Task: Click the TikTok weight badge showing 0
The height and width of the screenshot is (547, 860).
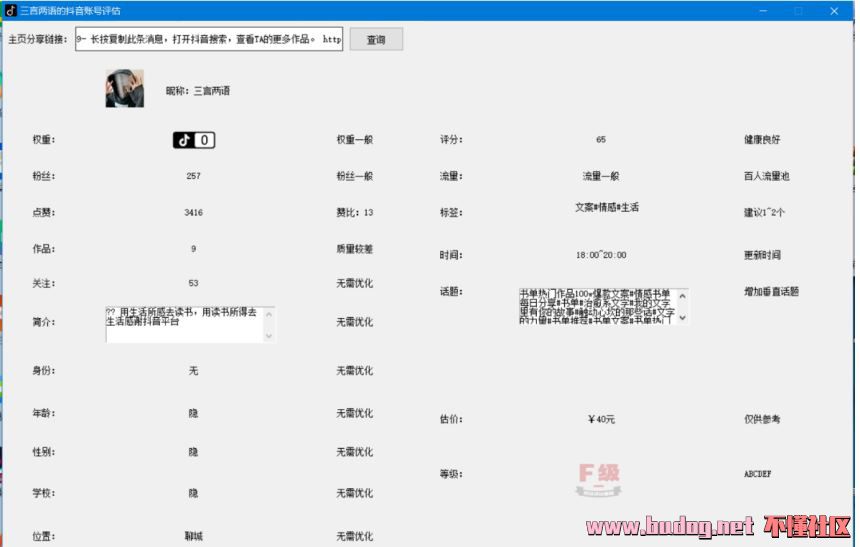Action: pos(193,140)
